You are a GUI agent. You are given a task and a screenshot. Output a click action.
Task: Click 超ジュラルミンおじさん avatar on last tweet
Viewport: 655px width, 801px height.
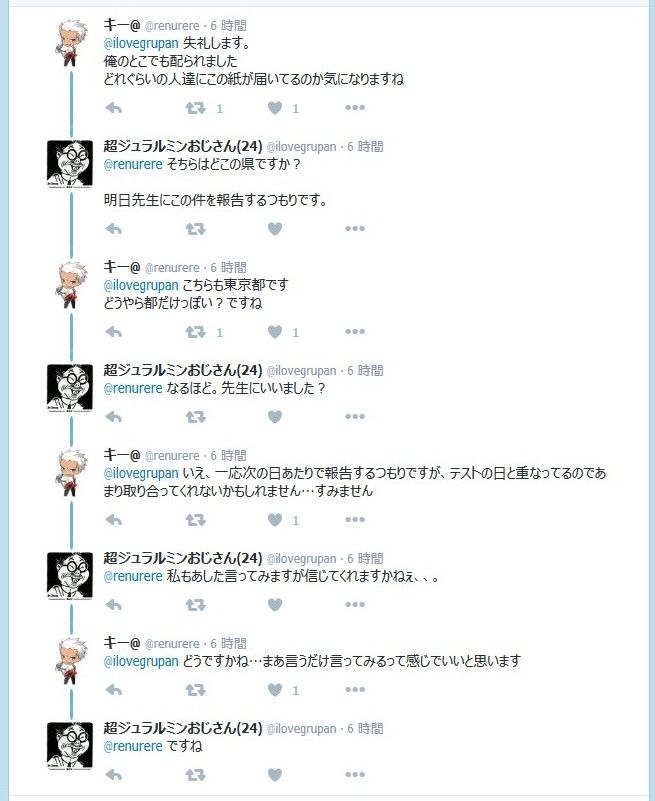[70, 745]
